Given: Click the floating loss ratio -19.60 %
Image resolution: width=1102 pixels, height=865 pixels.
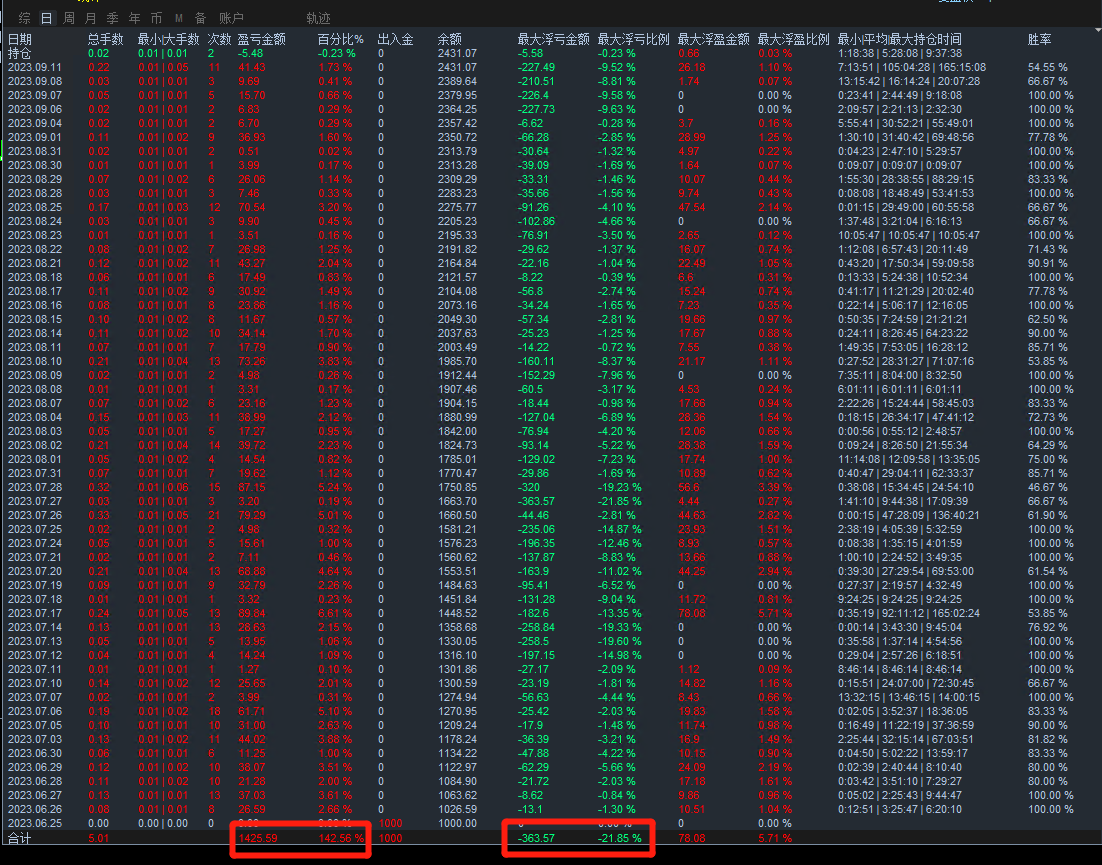Looking at the screenshot, I should click(x=619, y=642).
